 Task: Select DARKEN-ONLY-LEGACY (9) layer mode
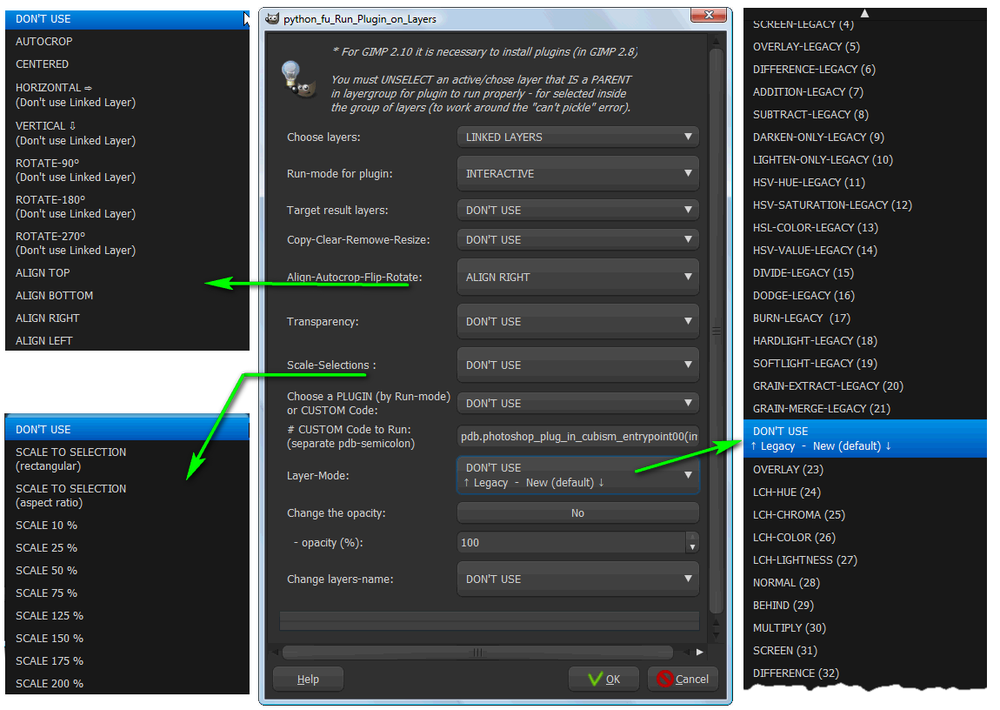pyautogui.click(x=865, y=137)
